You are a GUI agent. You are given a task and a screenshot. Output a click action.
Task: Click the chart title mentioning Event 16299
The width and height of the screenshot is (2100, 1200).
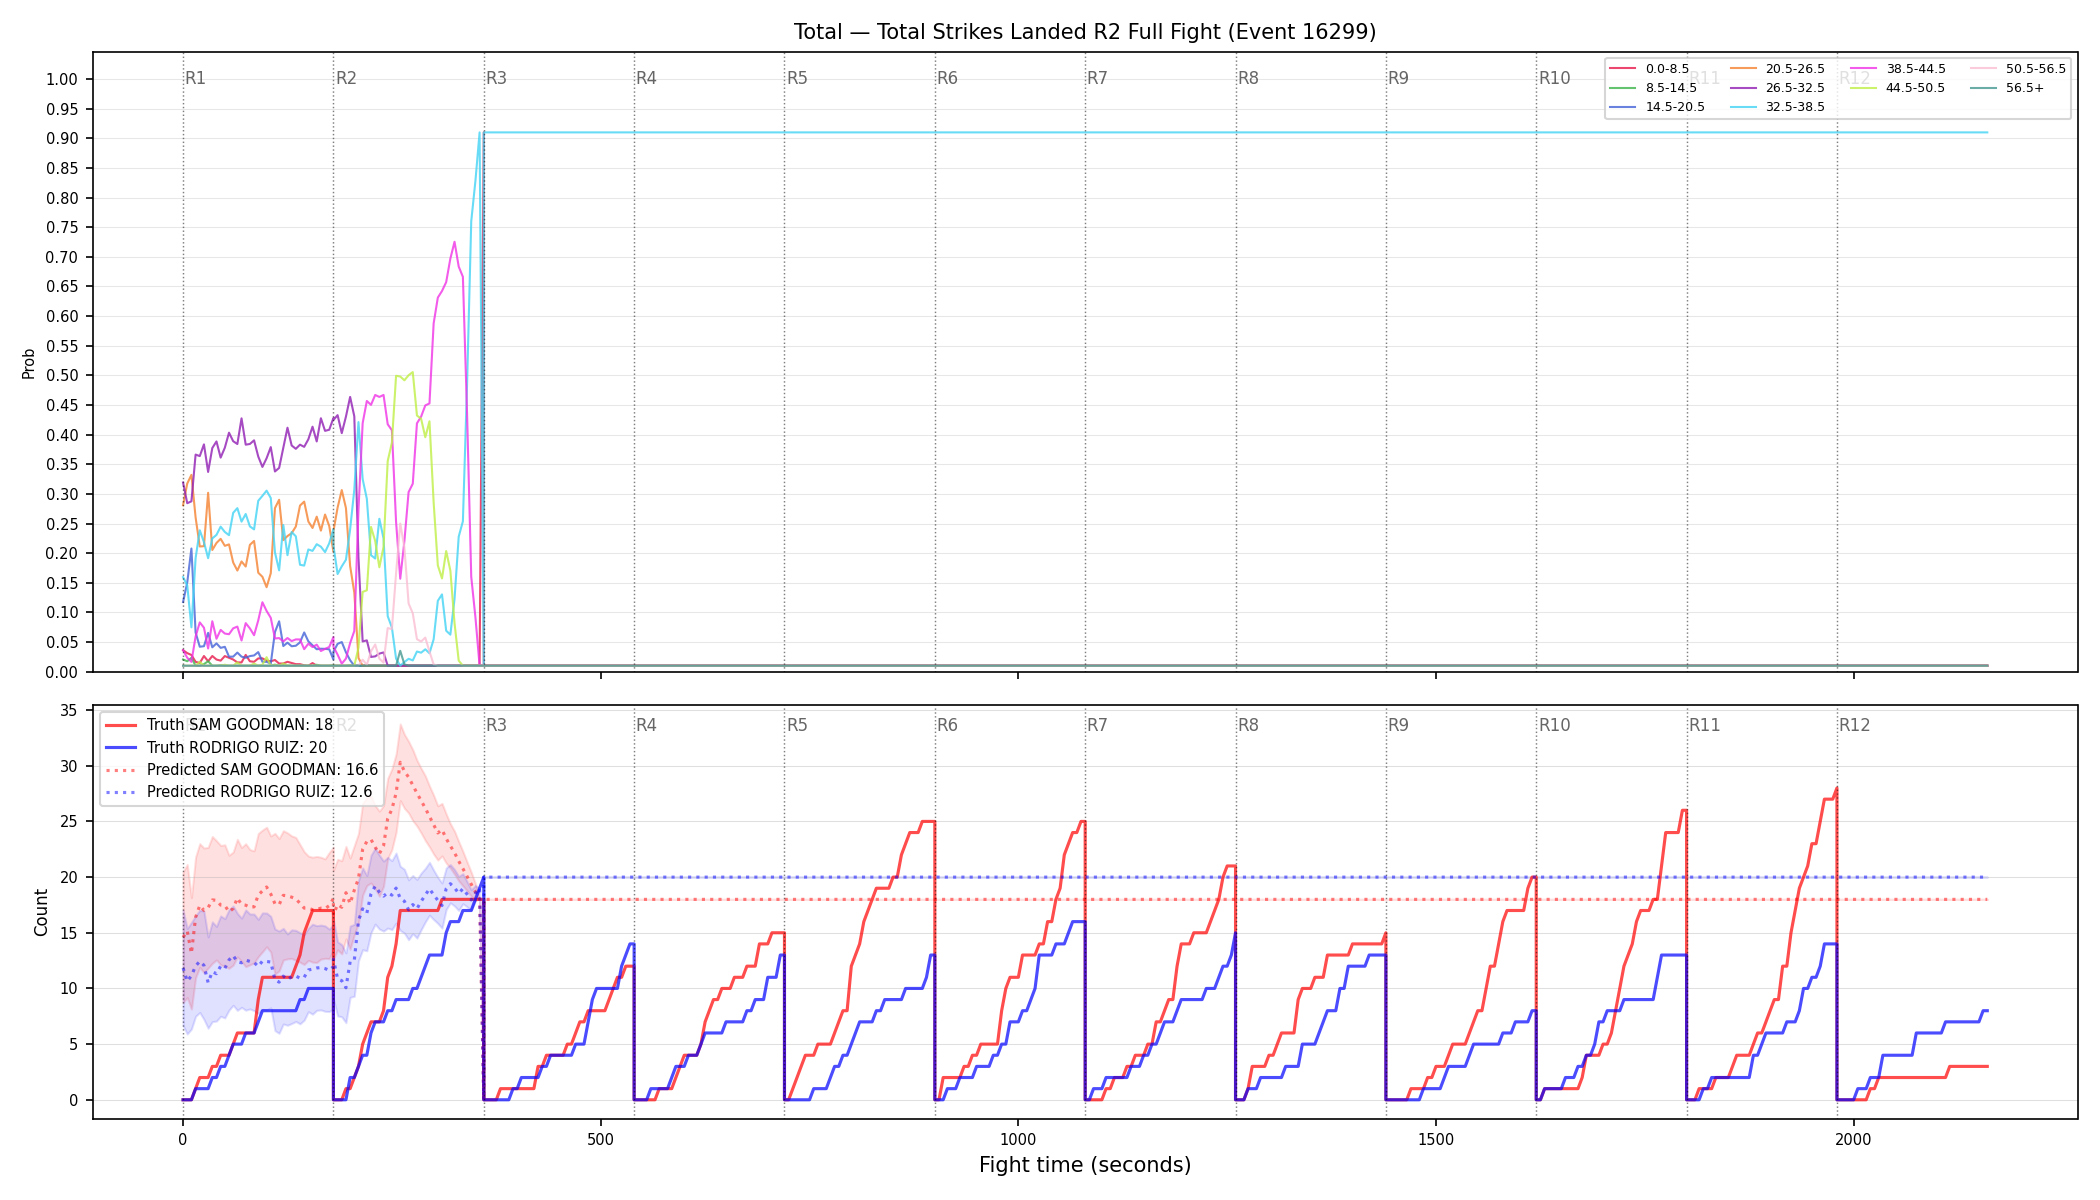click(1085, 32)
